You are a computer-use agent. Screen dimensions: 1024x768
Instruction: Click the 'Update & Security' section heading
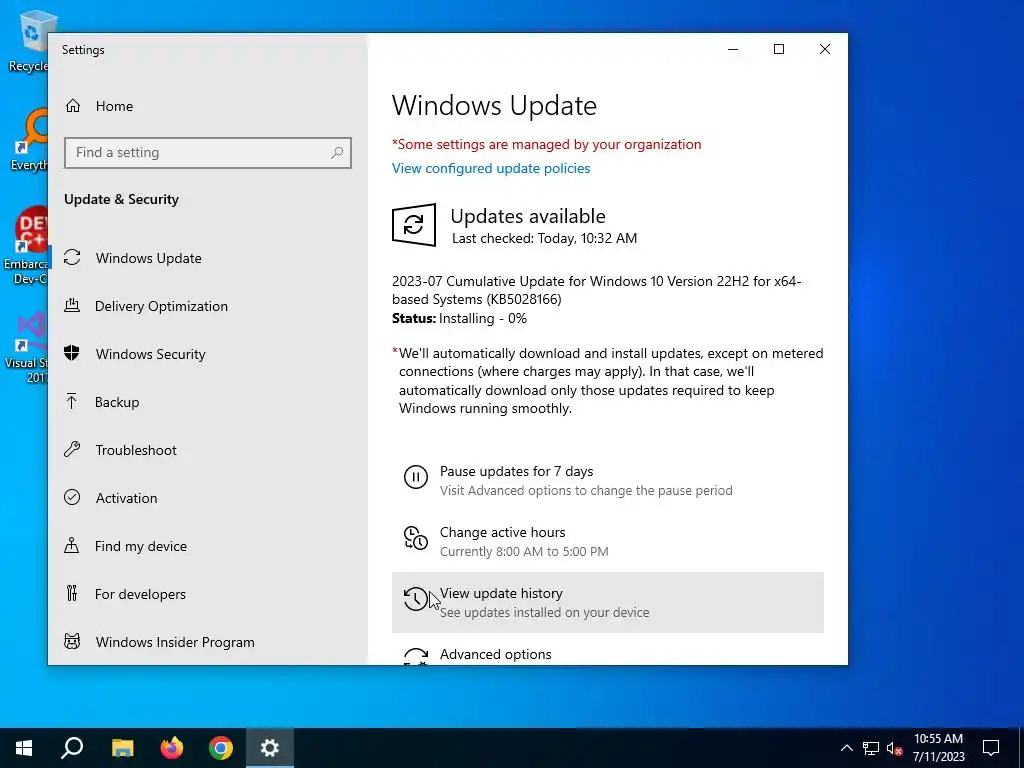121,199
